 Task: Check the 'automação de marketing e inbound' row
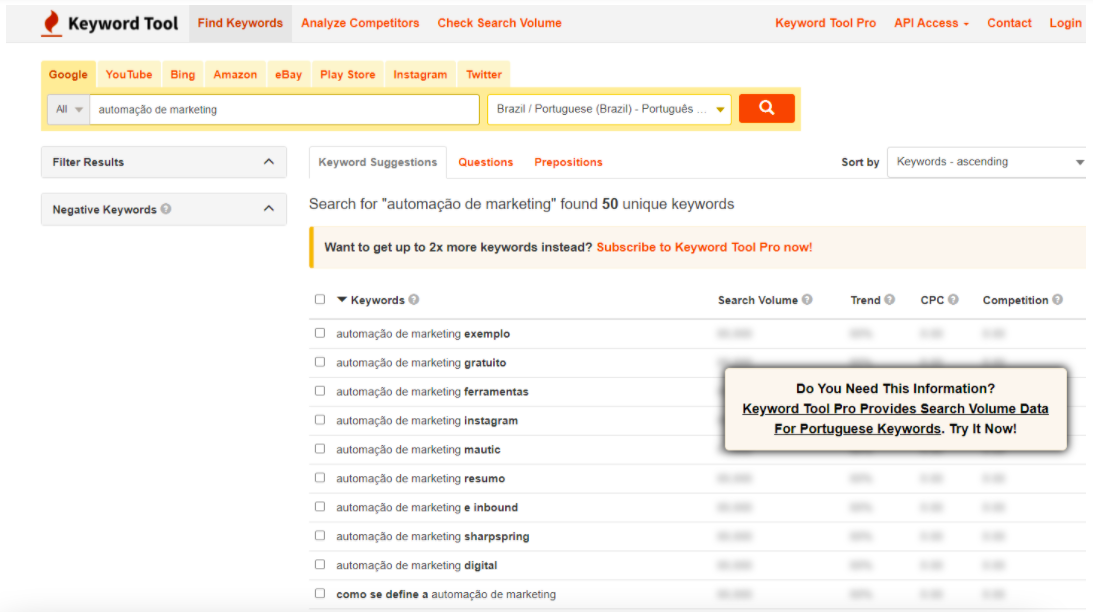pyautogui.click(x=320, y=507)
